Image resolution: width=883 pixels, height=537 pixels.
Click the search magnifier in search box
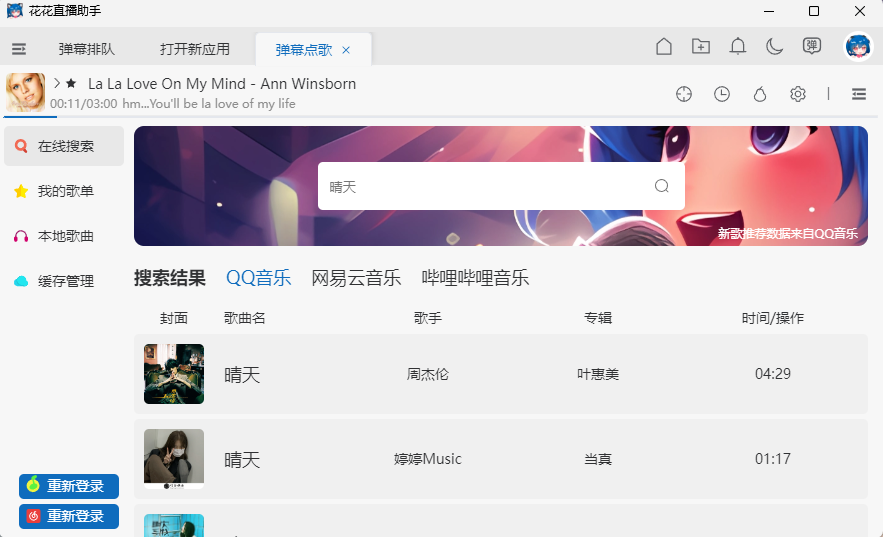[x=662, y=186]
